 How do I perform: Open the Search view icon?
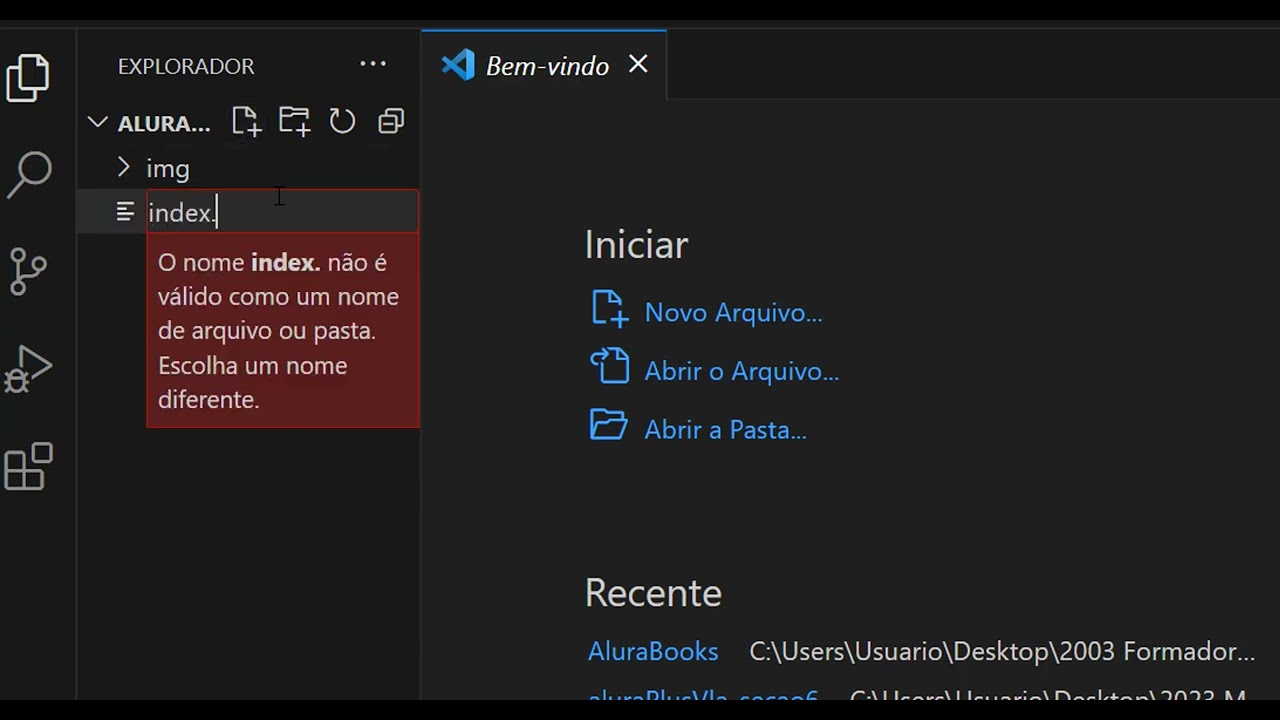click(28, 175)
